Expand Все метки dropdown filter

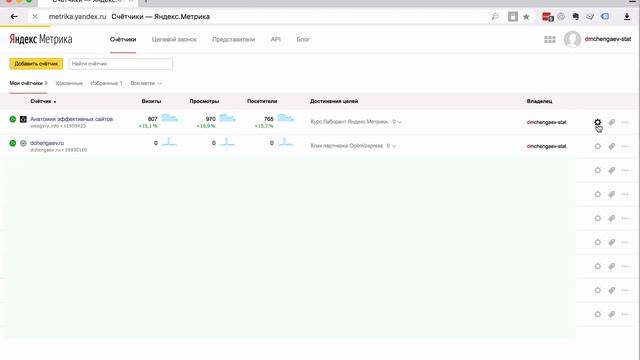pyautogui.click(x=146, y=83)
